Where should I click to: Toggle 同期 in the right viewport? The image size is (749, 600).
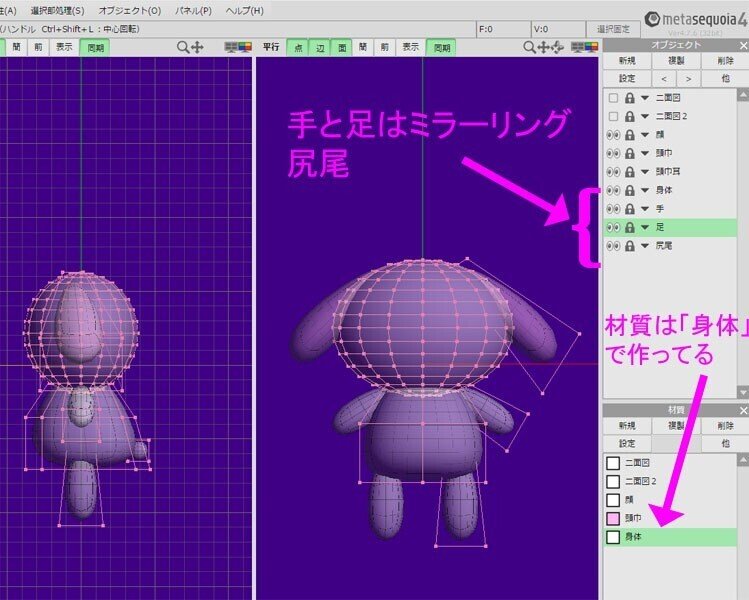click(x=441, y=47)
